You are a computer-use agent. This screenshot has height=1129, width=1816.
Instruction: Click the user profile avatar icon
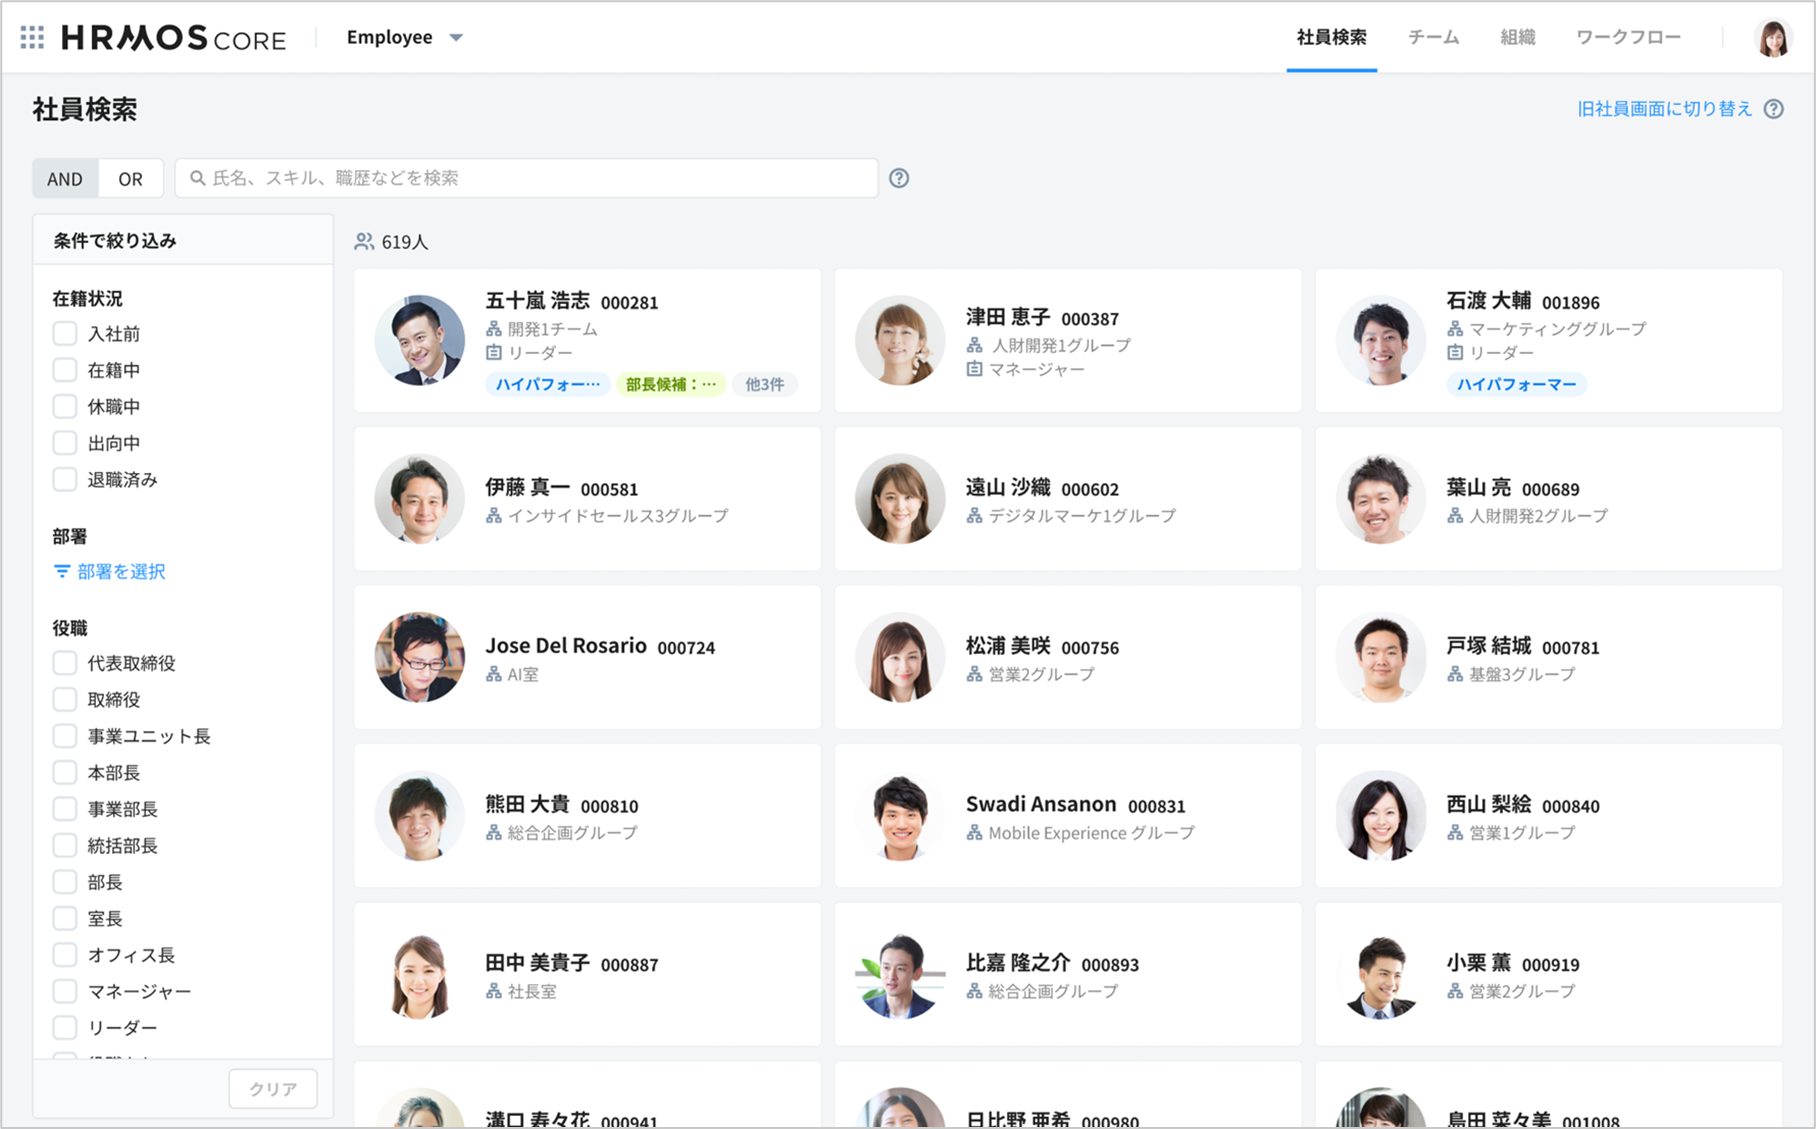click(1772, 38)
